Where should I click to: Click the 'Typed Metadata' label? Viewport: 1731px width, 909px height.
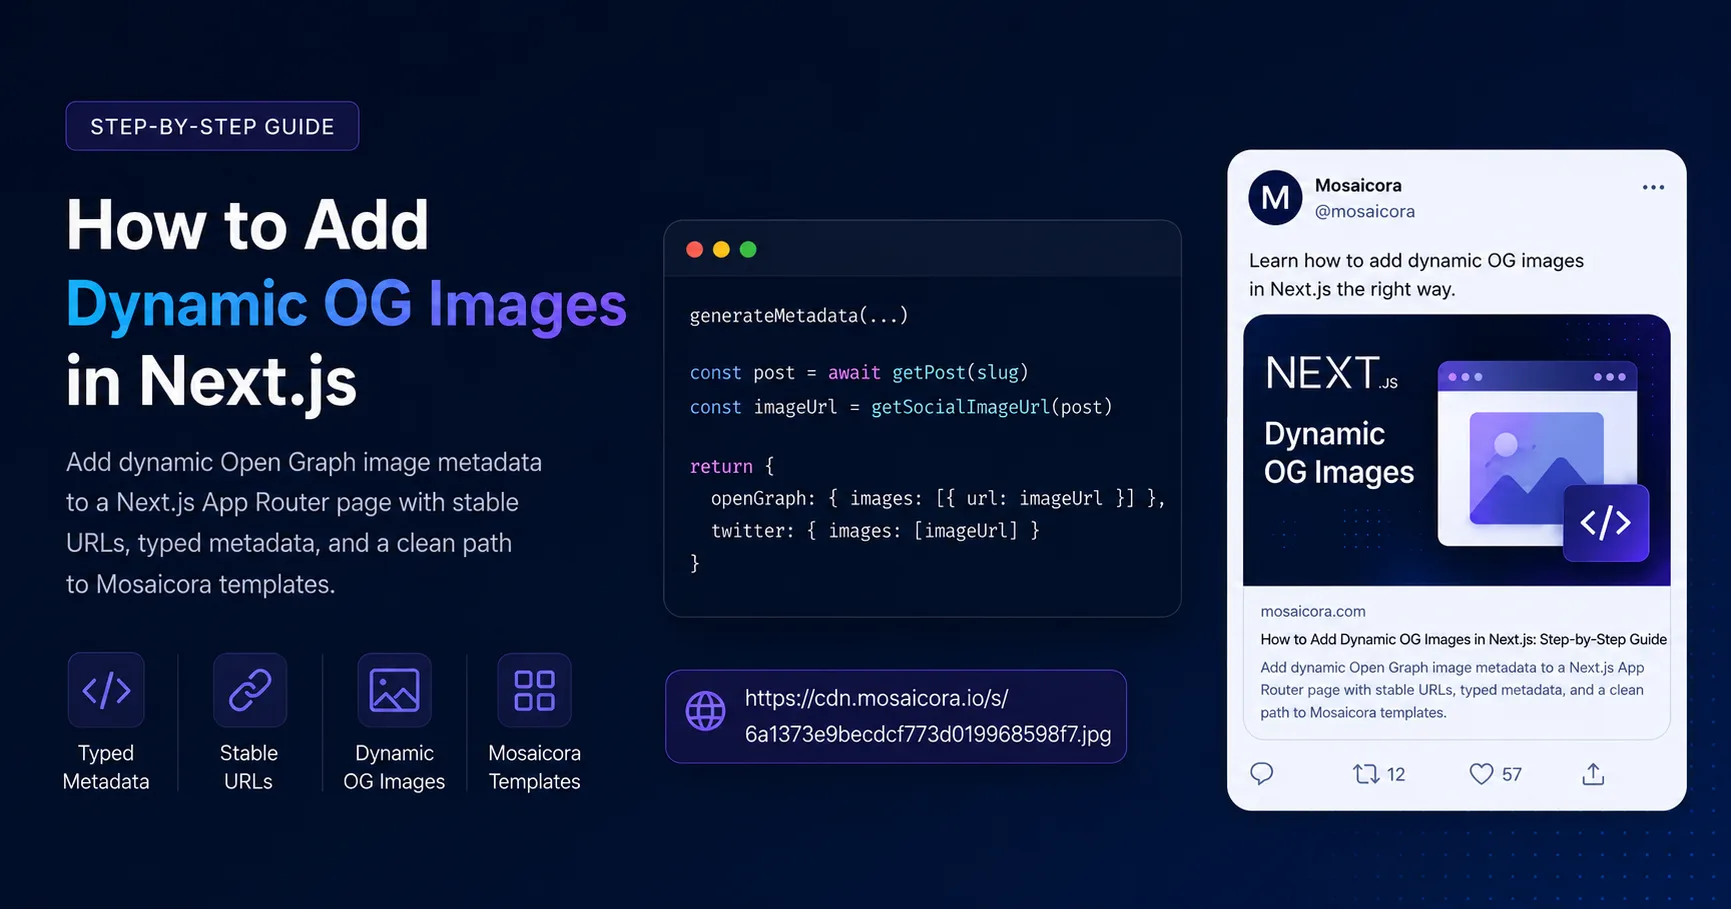(106, 767)
